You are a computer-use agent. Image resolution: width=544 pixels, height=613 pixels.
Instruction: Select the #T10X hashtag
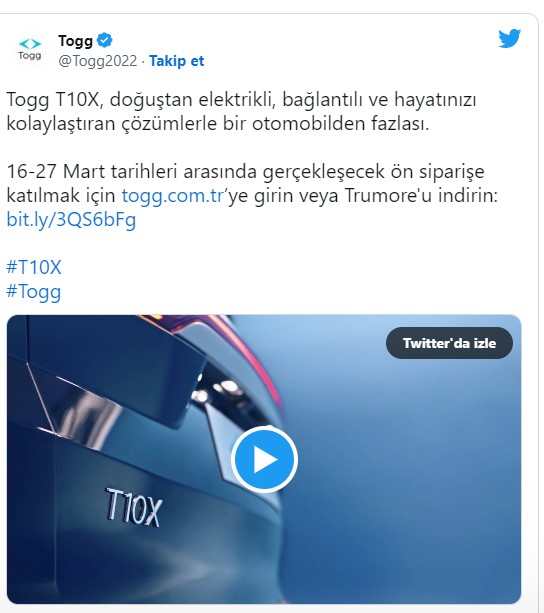(34, 267)
